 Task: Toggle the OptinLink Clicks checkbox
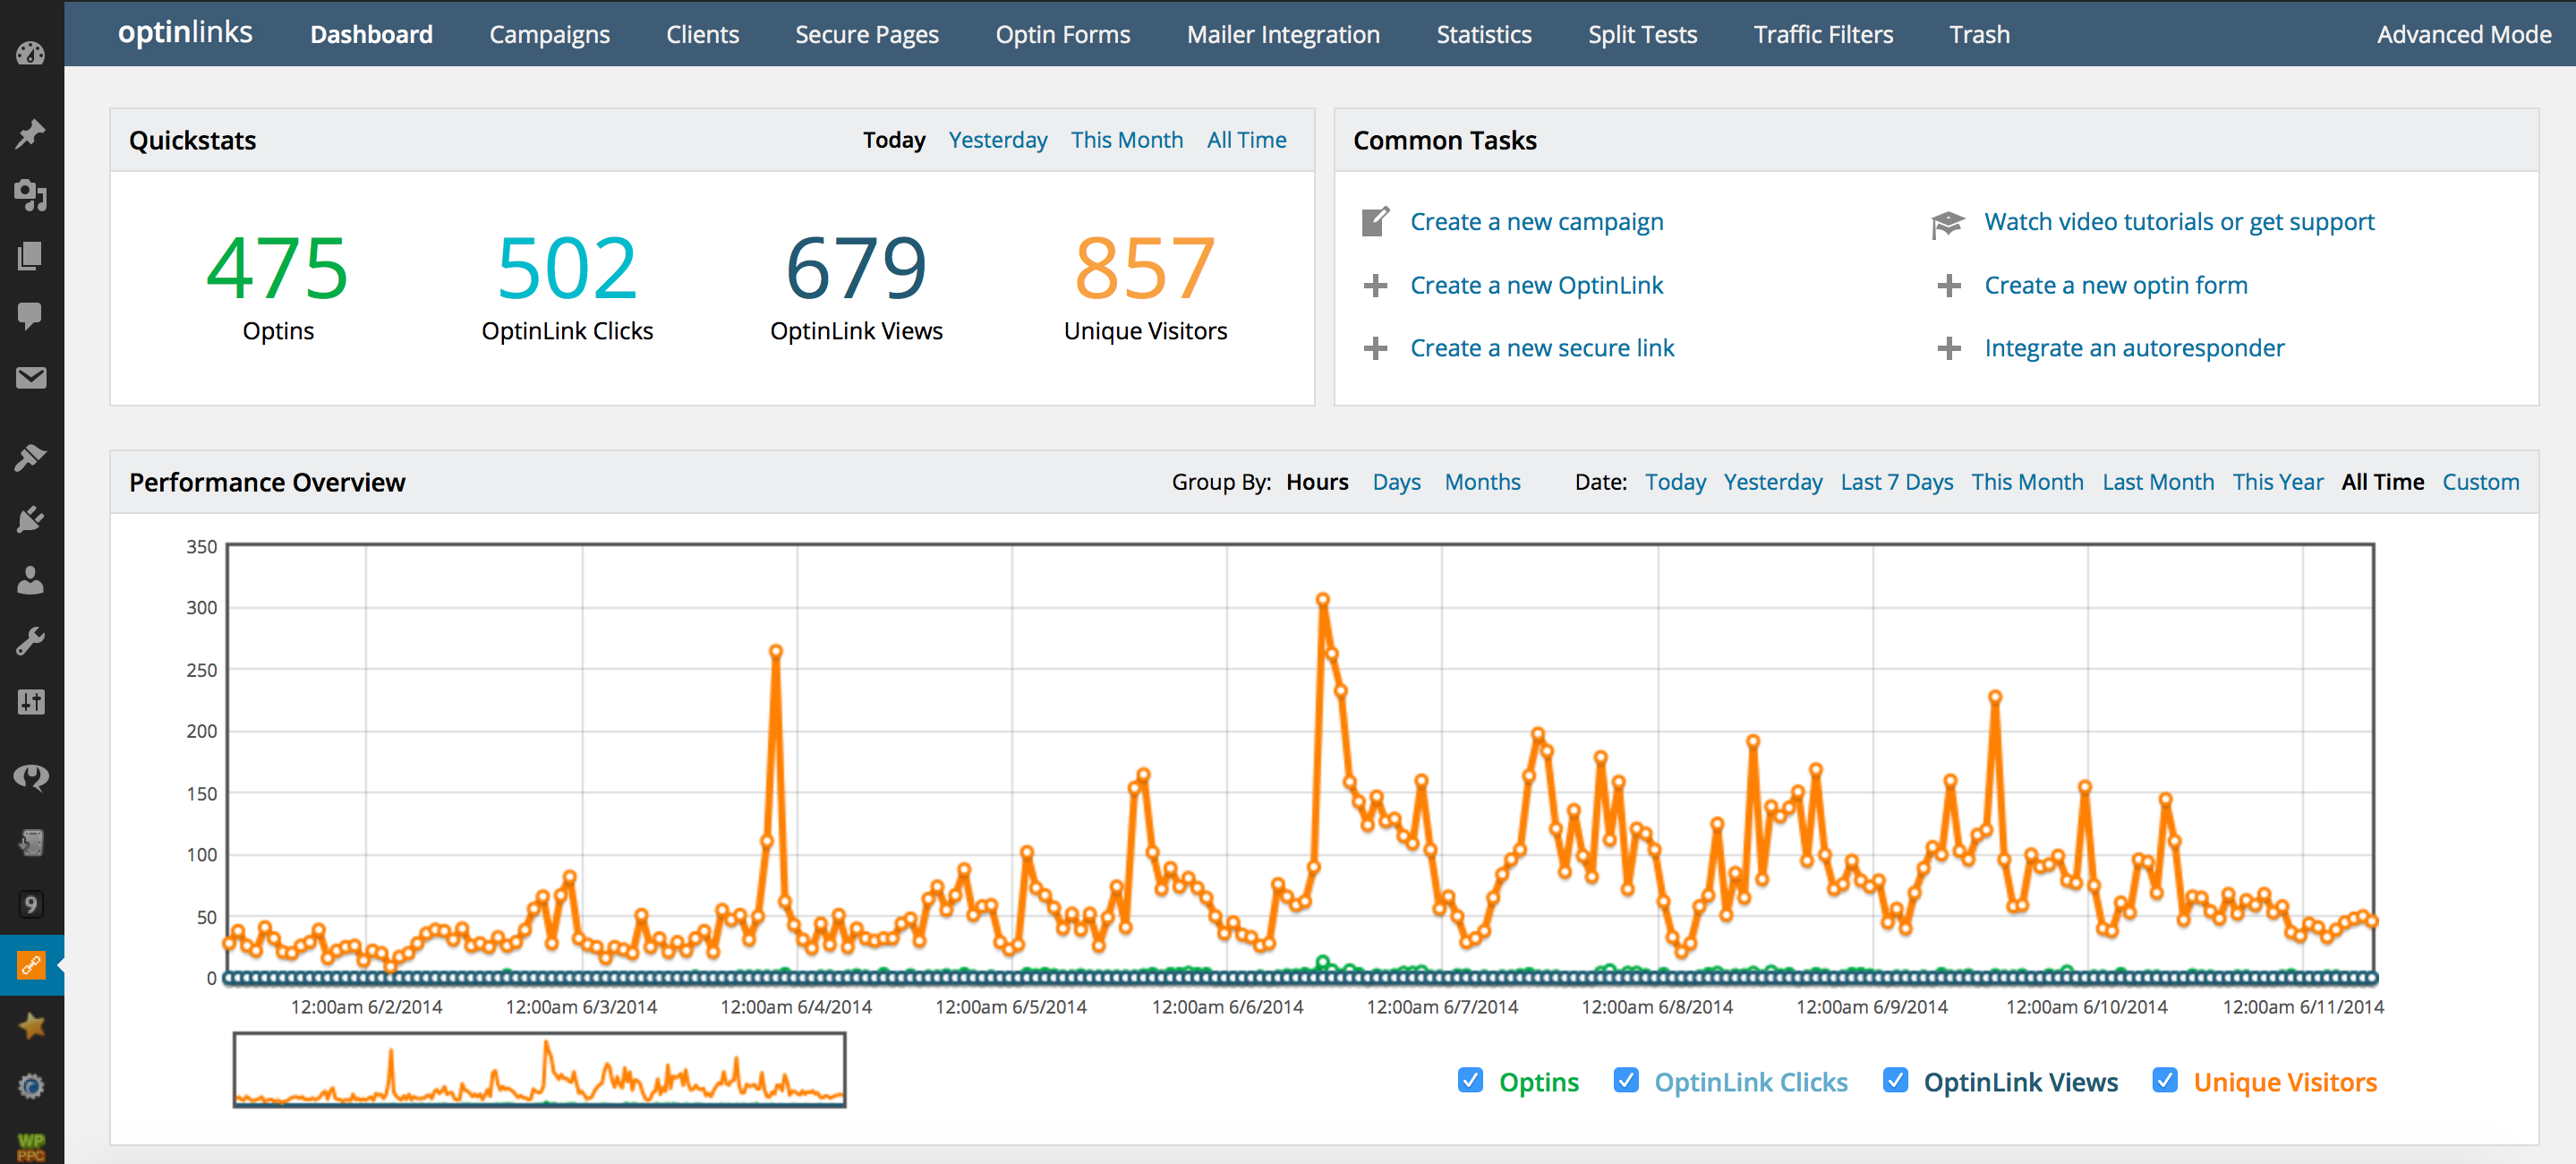click(x=1625, y=1080)
